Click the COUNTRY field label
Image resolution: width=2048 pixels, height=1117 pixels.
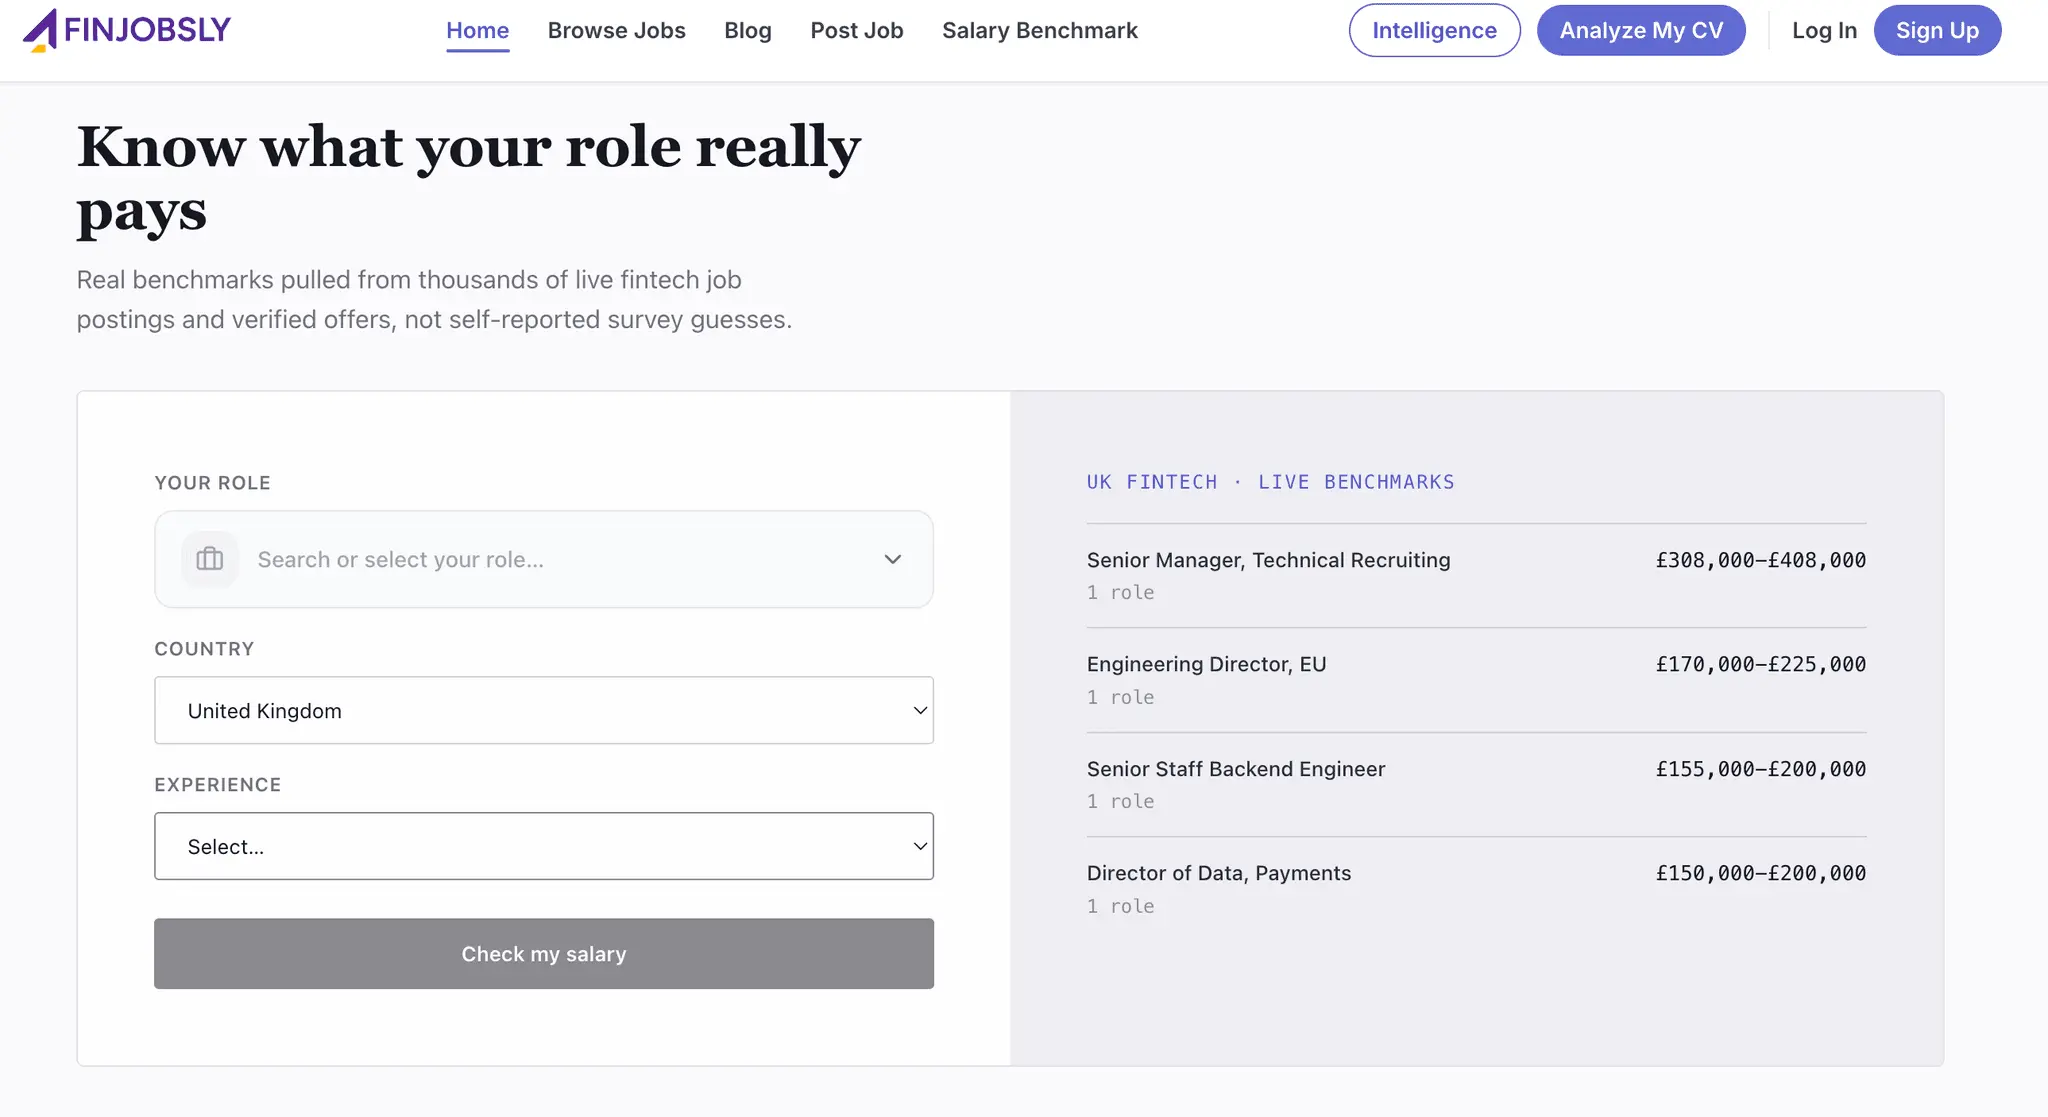point(204,649)
